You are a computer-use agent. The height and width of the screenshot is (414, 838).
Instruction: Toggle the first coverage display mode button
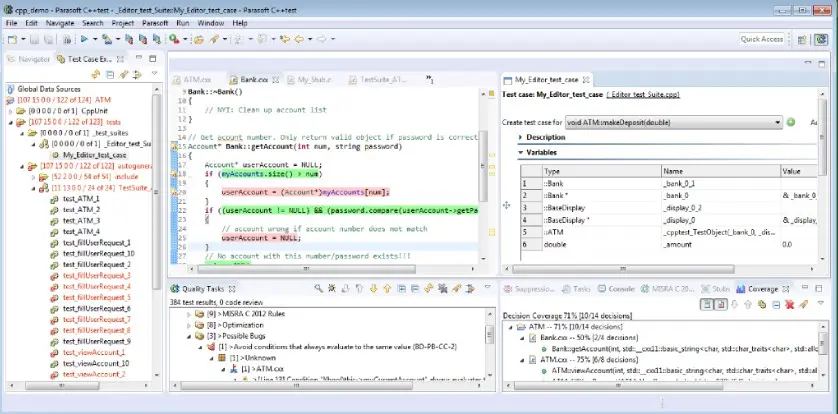[x=707, y=304]
